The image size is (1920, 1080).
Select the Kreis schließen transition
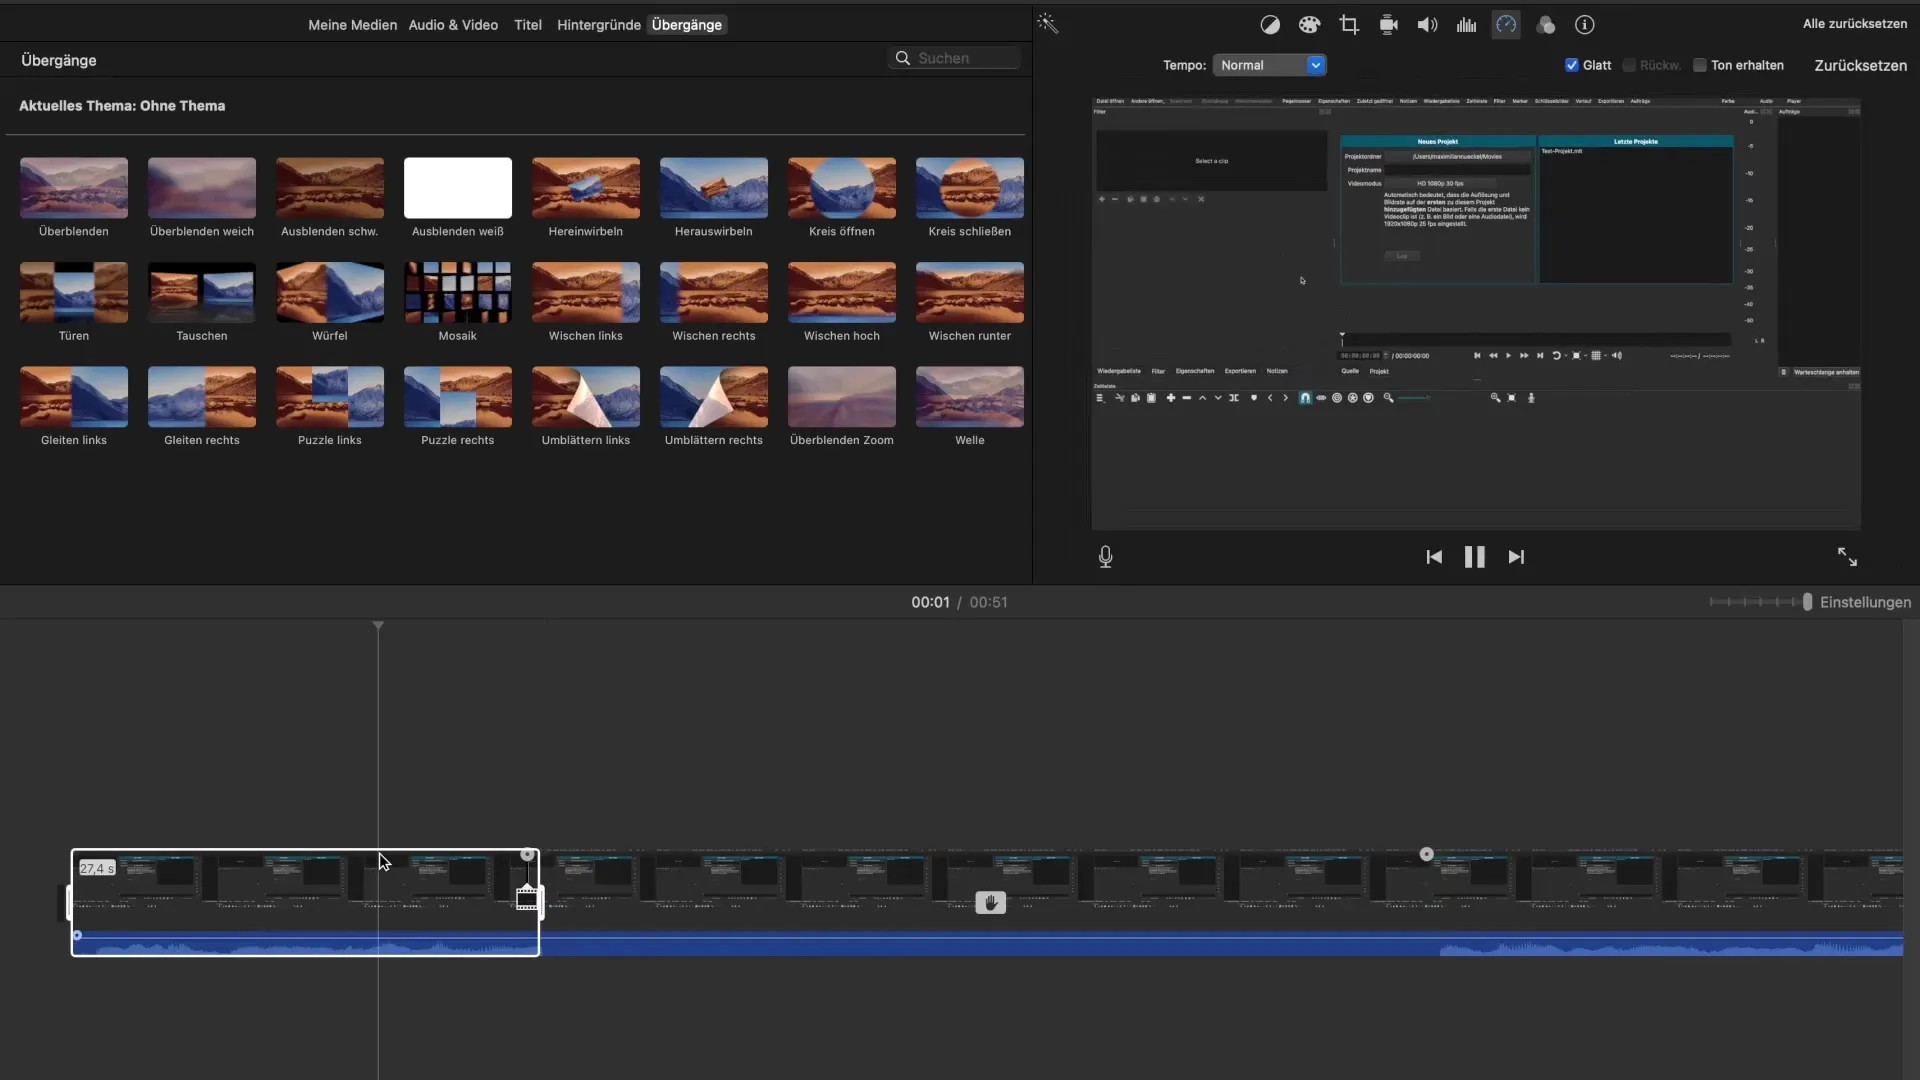pyautogui.click(x=970, y=188)
